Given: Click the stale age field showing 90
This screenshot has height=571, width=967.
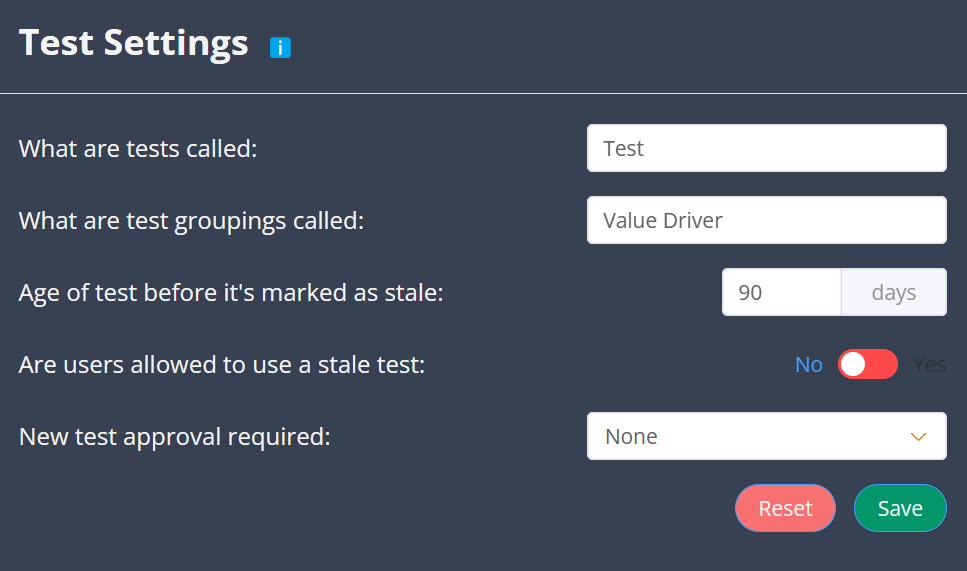Looking at the screenshot, I should click(x=781, y=293).
